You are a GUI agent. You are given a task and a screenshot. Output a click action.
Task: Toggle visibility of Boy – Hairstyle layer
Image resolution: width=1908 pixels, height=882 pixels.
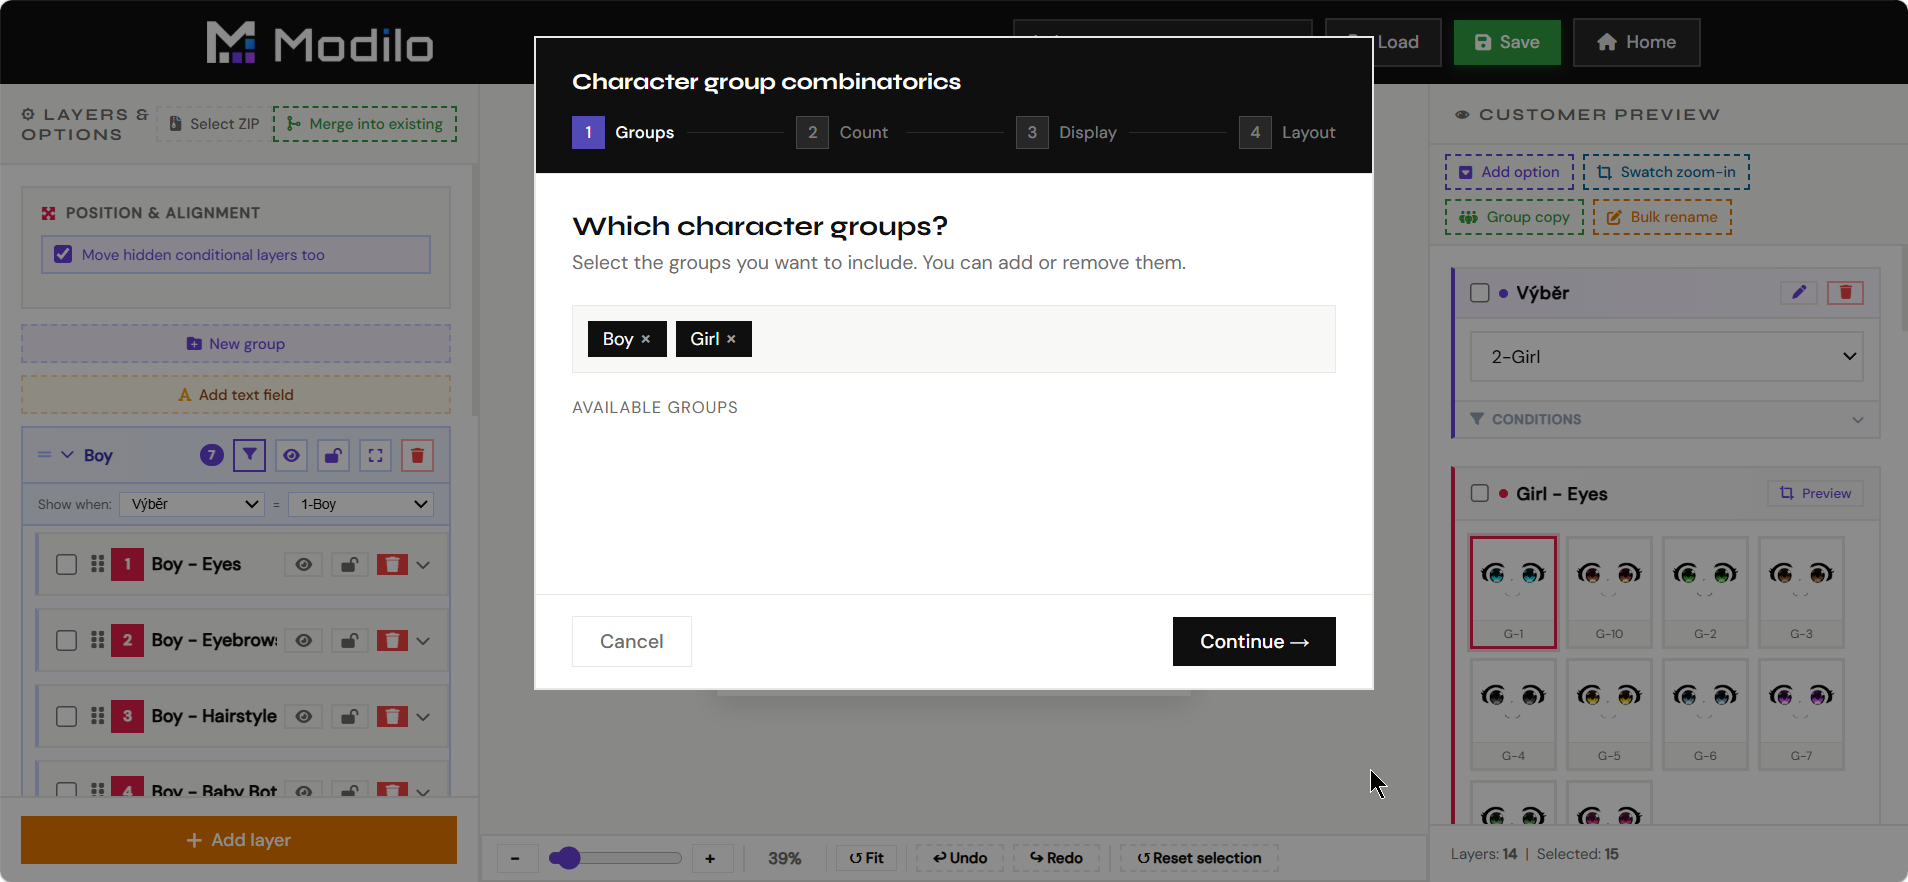tap(303, 717)
